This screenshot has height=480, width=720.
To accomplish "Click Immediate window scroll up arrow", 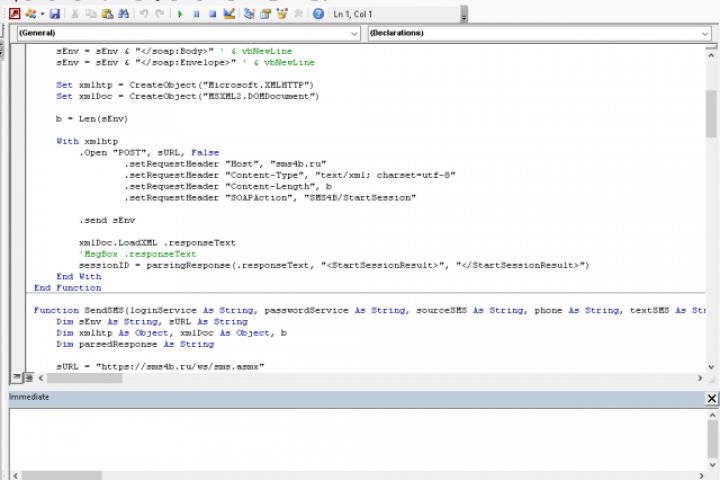I will (713, 415).
